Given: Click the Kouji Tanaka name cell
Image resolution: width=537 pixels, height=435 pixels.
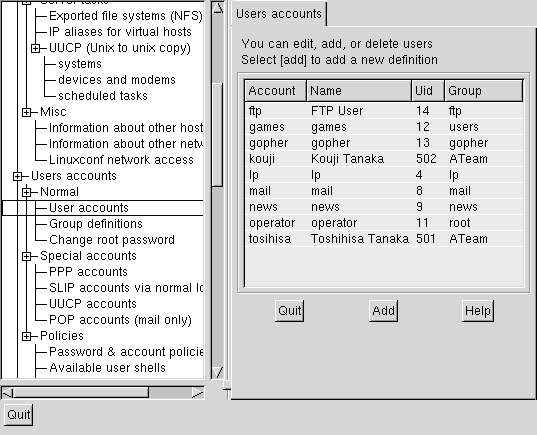Looking at the screenshot, I should point(347,159).
